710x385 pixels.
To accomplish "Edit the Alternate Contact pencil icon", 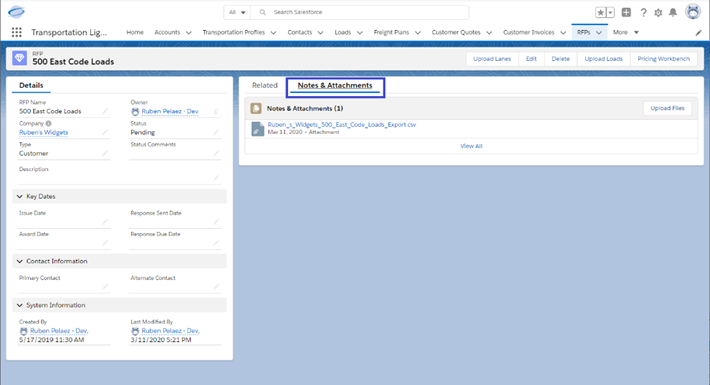I will [216, 287].
